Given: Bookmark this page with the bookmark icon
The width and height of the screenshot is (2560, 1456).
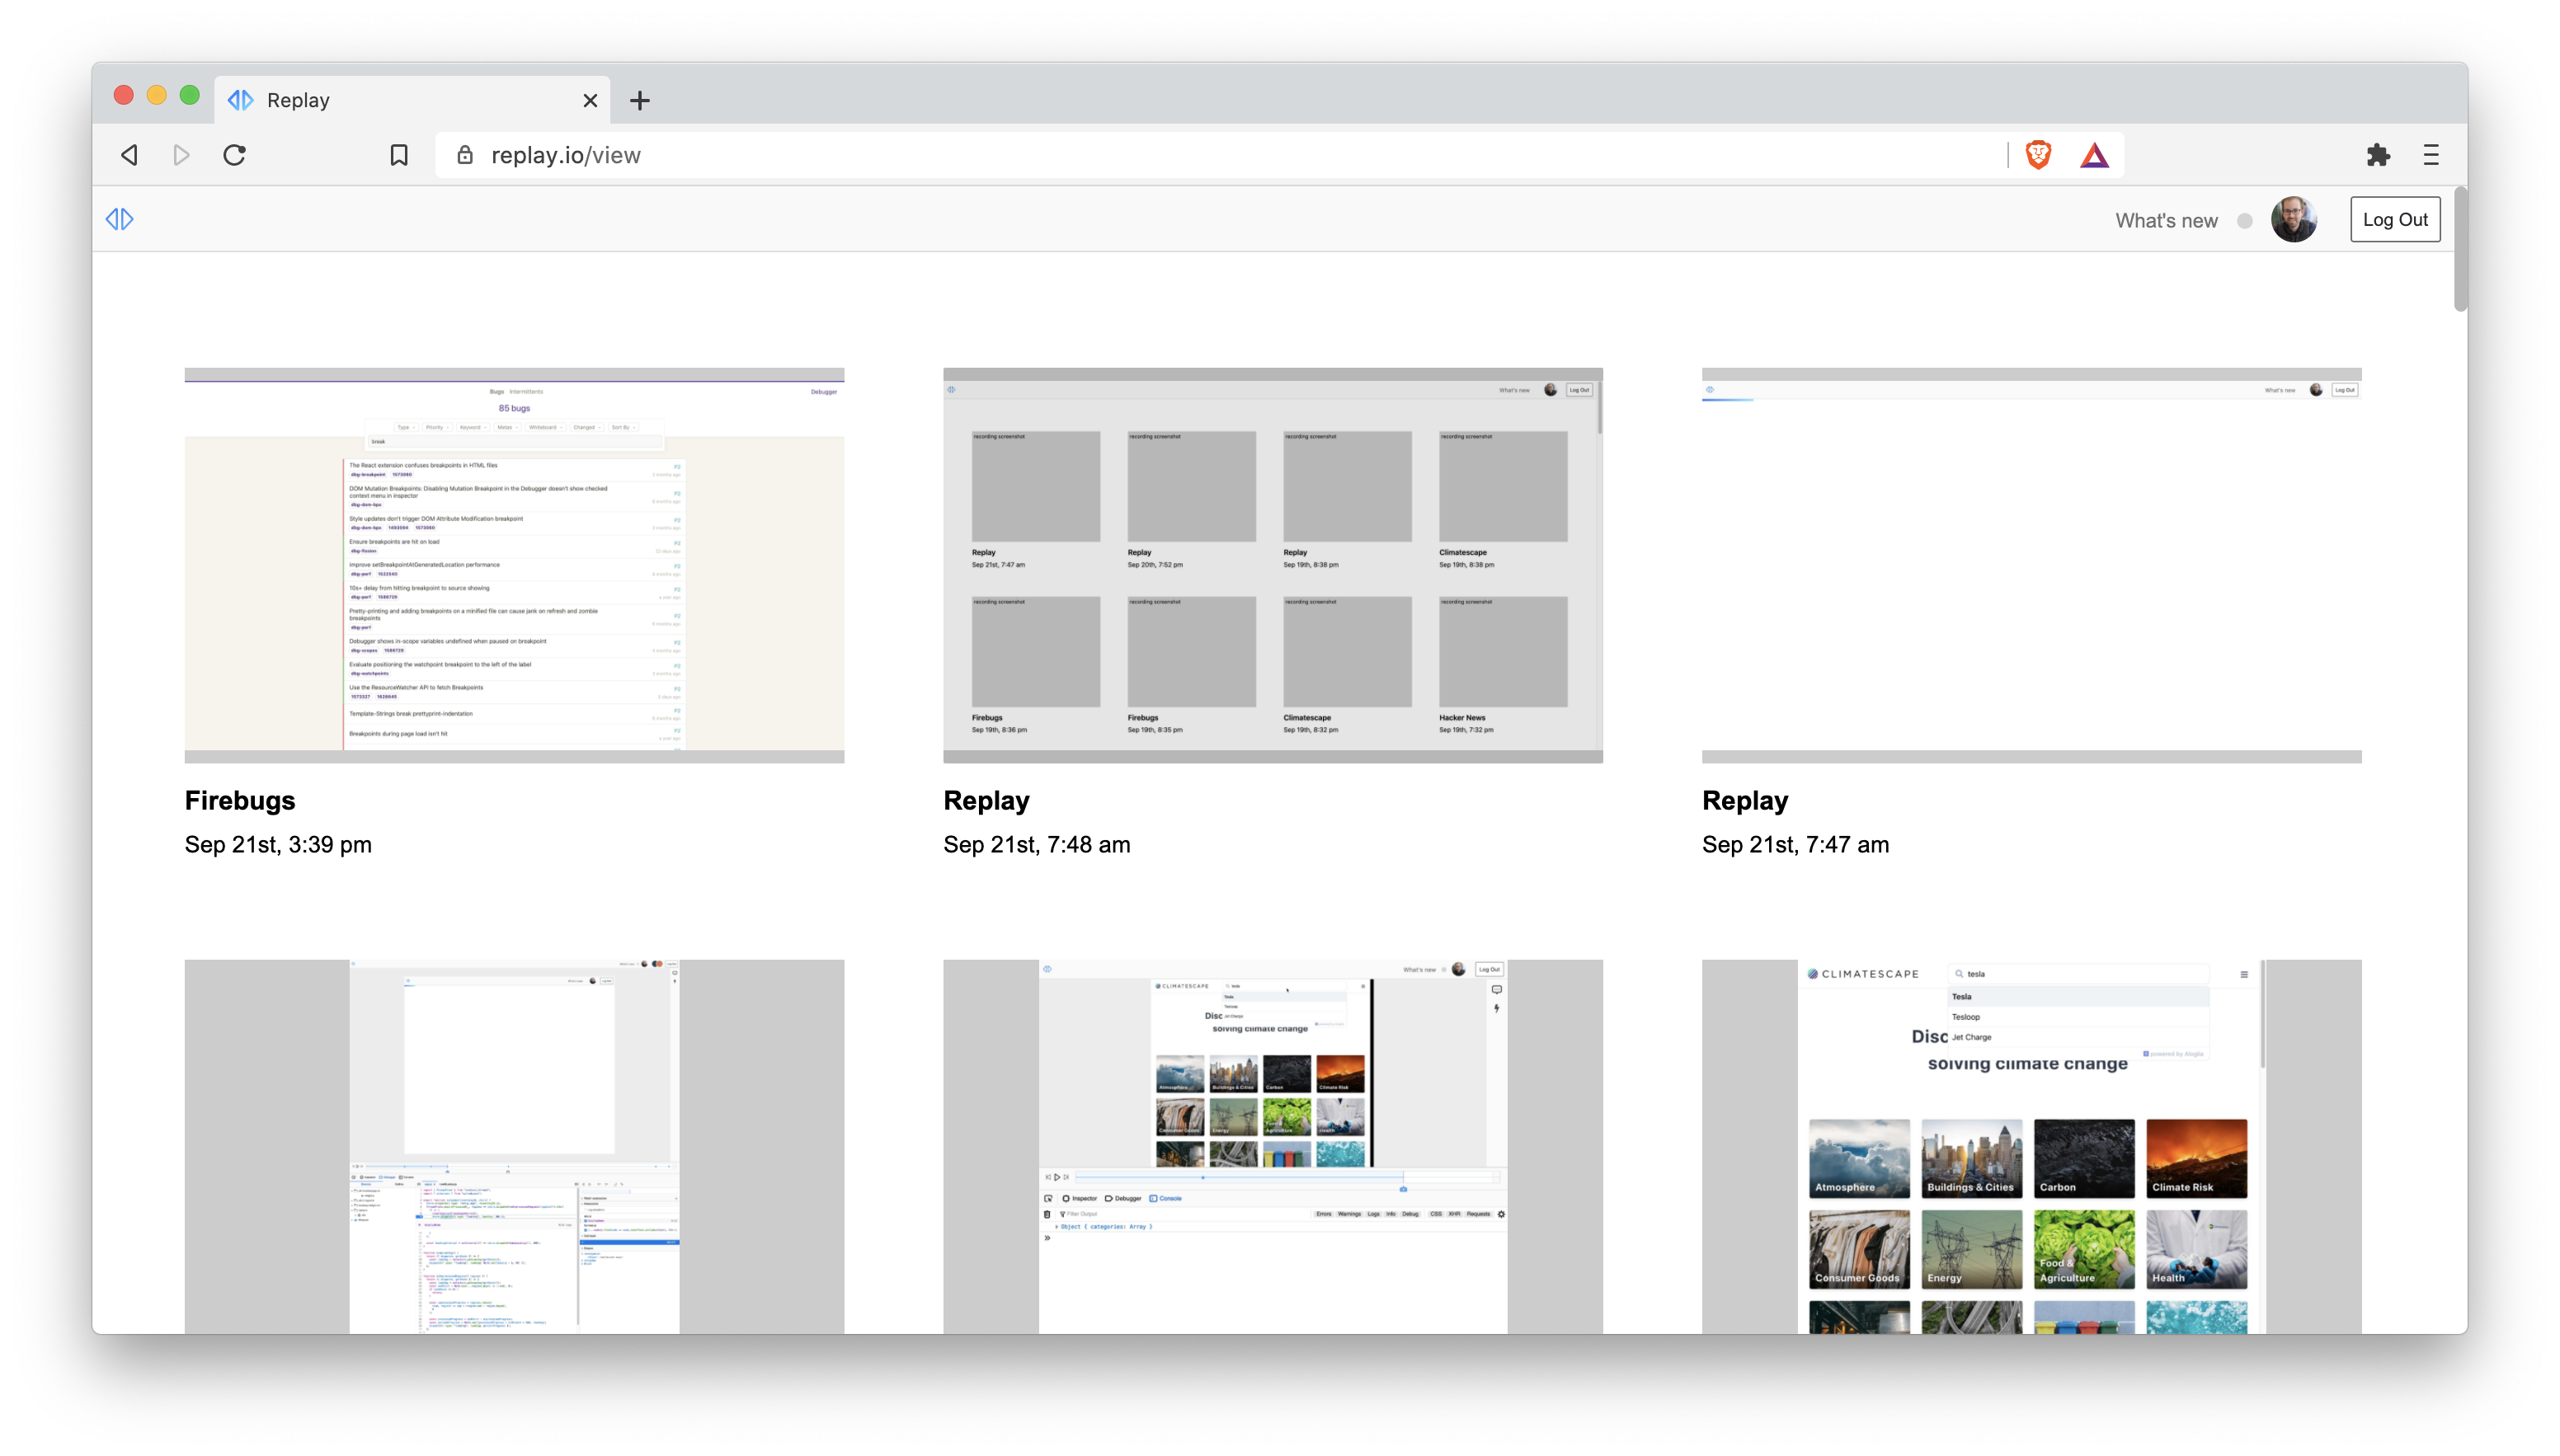Looking at the screenshot, I should click(x=399, y=155).
